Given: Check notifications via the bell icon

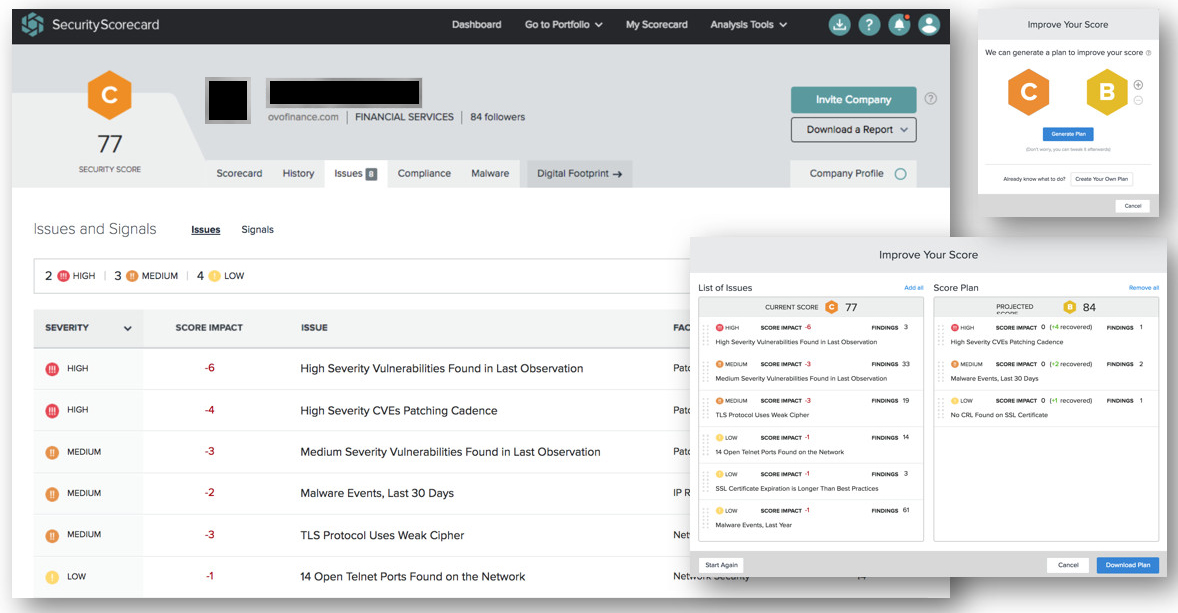Looking at the screenshot, I should (899, 24).
